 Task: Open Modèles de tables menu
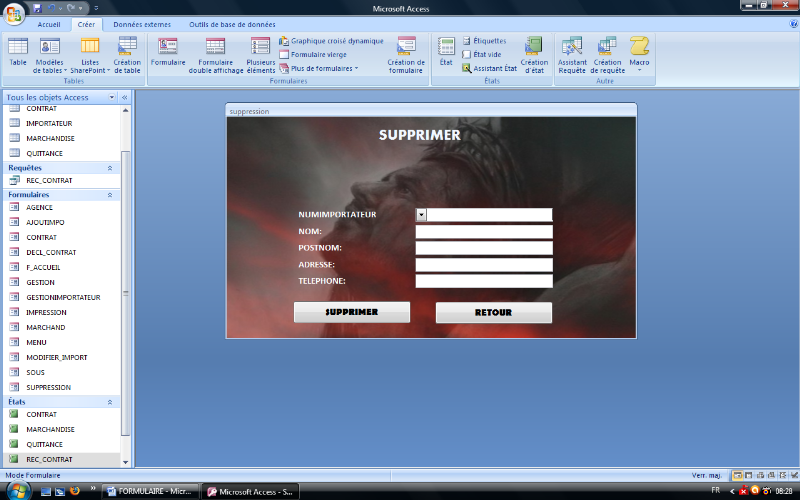pos(49,55)
